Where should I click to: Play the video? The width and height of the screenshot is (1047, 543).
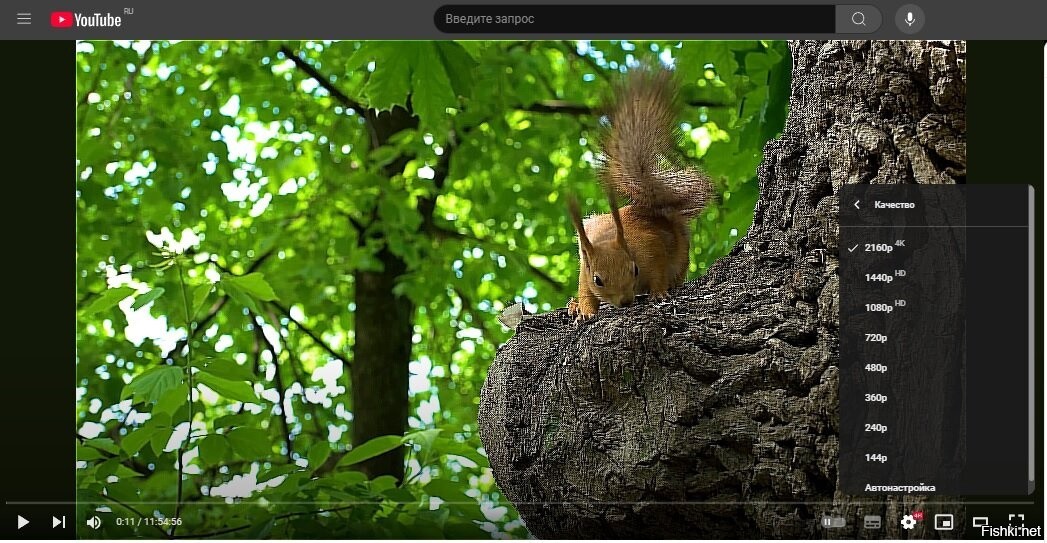click(x=23, y=522)
